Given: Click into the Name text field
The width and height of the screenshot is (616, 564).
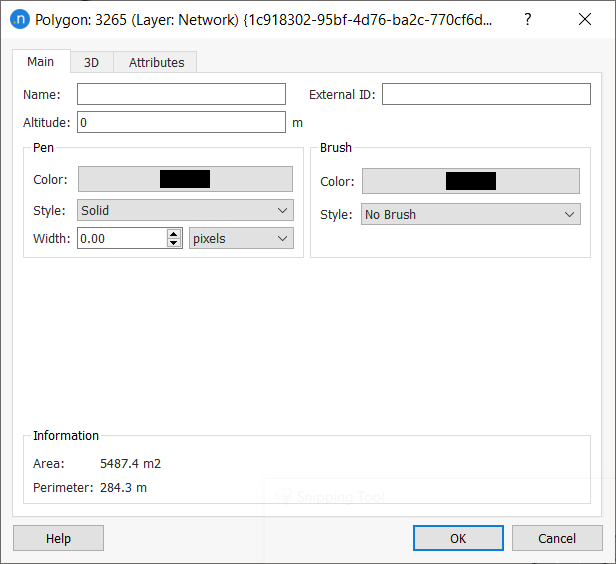Looking at the screenshot, I should 181,94.
